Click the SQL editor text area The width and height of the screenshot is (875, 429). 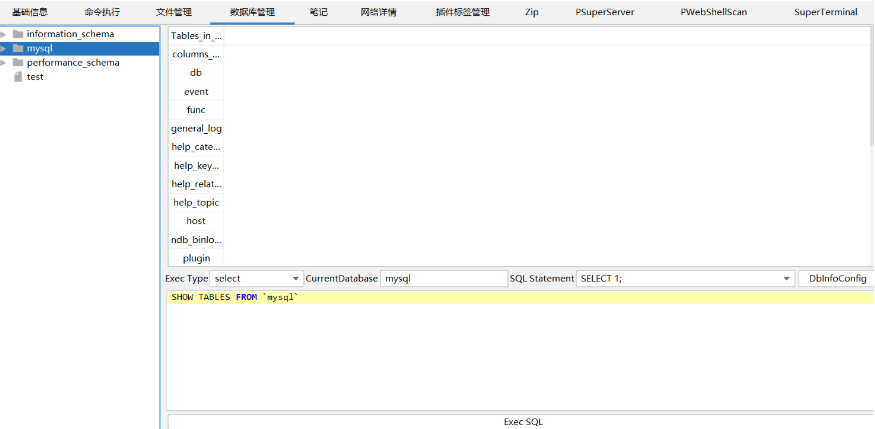[520, 350]
